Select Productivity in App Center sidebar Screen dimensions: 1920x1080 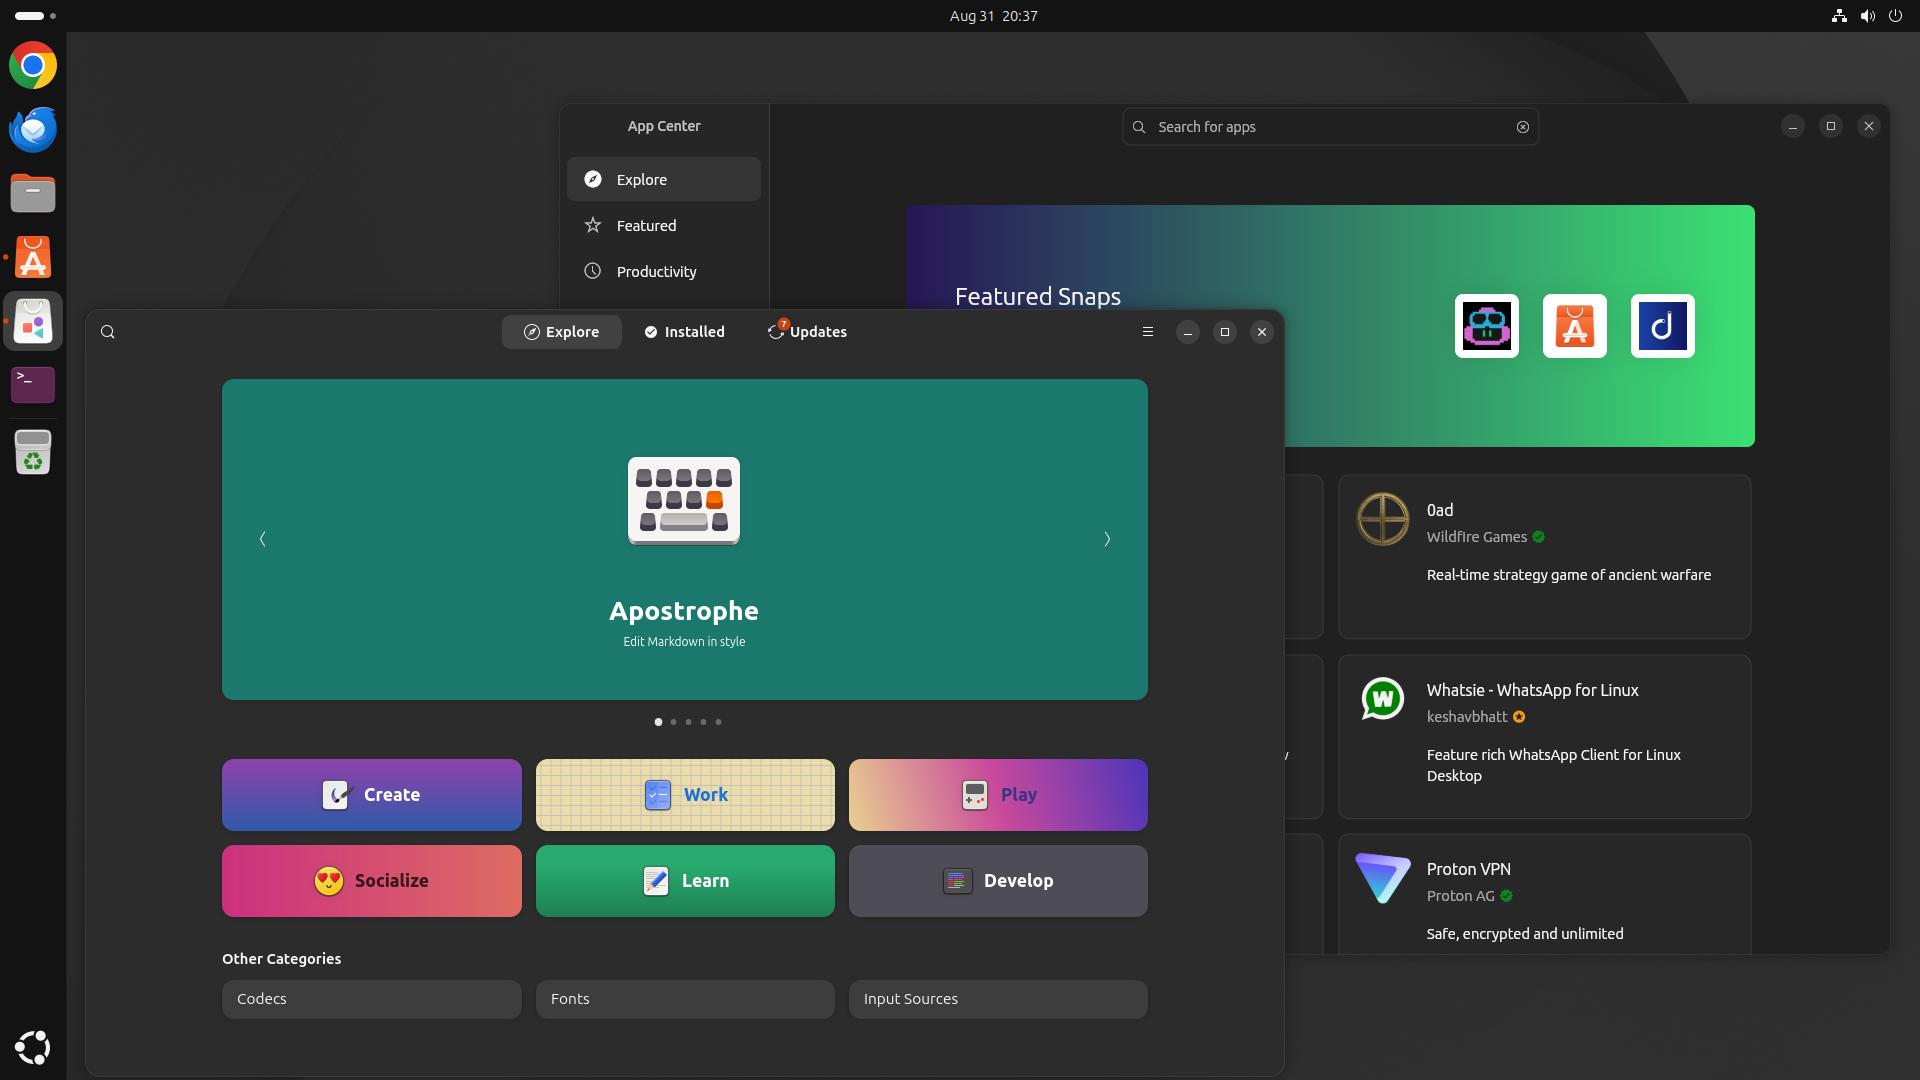point(664,271)
